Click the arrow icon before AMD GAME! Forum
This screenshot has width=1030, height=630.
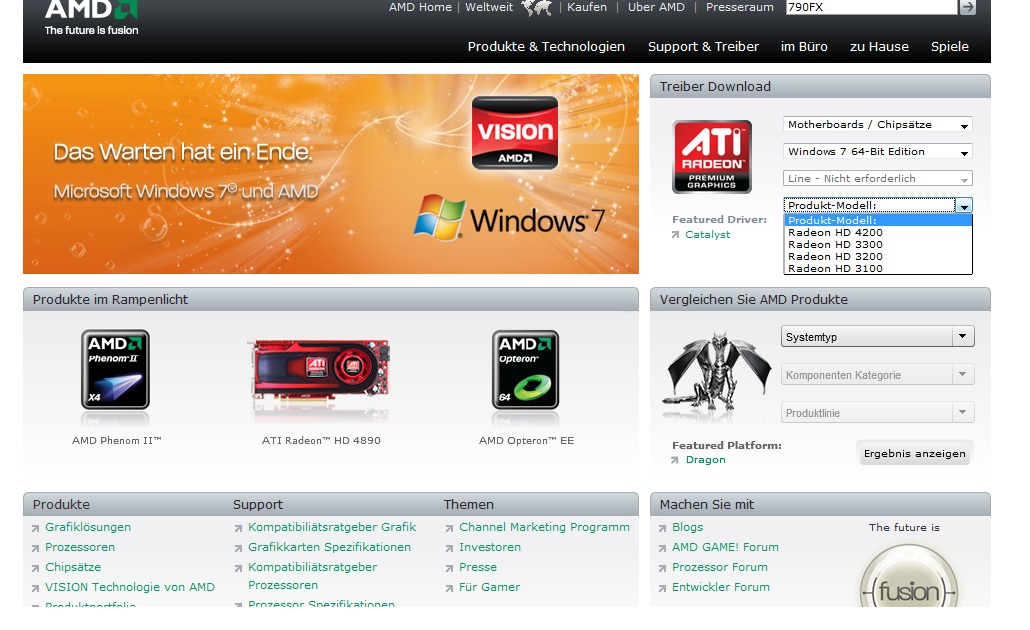[x=663, y=548]
